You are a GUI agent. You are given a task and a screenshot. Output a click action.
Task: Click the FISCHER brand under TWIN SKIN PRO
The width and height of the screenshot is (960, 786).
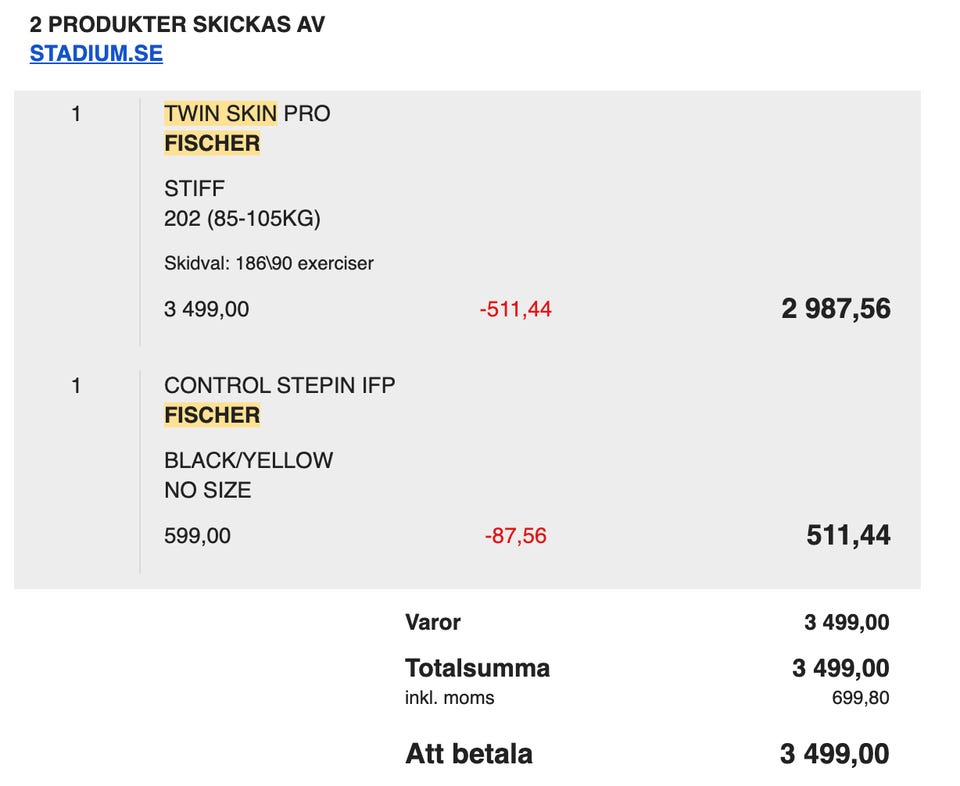coord(212,144)
